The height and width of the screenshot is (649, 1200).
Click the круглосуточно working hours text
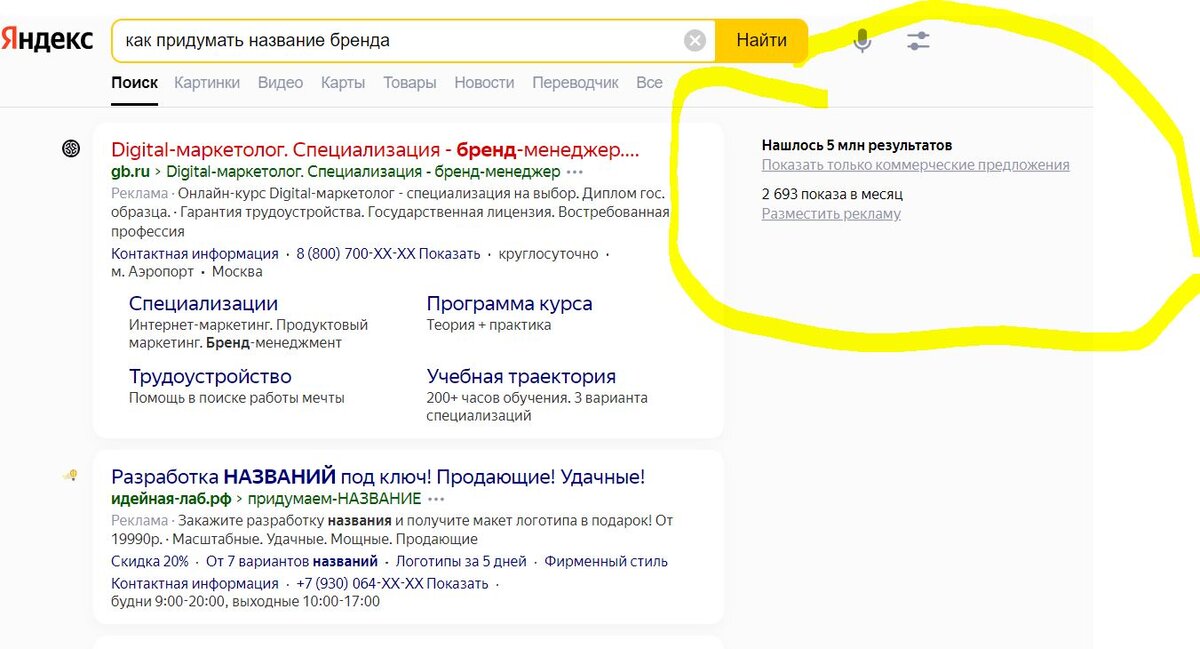pyautogui.click(x=548, y=254)
